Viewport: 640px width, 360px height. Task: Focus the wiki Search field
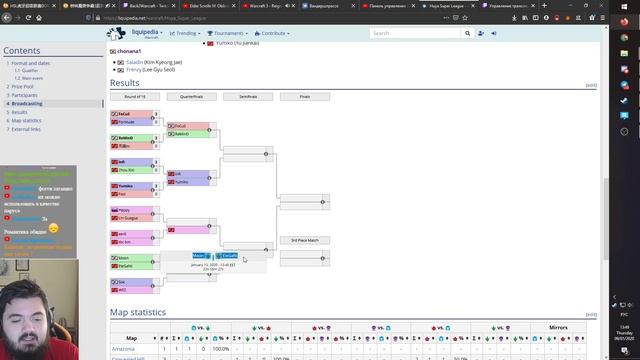click(x=415, y=33)
